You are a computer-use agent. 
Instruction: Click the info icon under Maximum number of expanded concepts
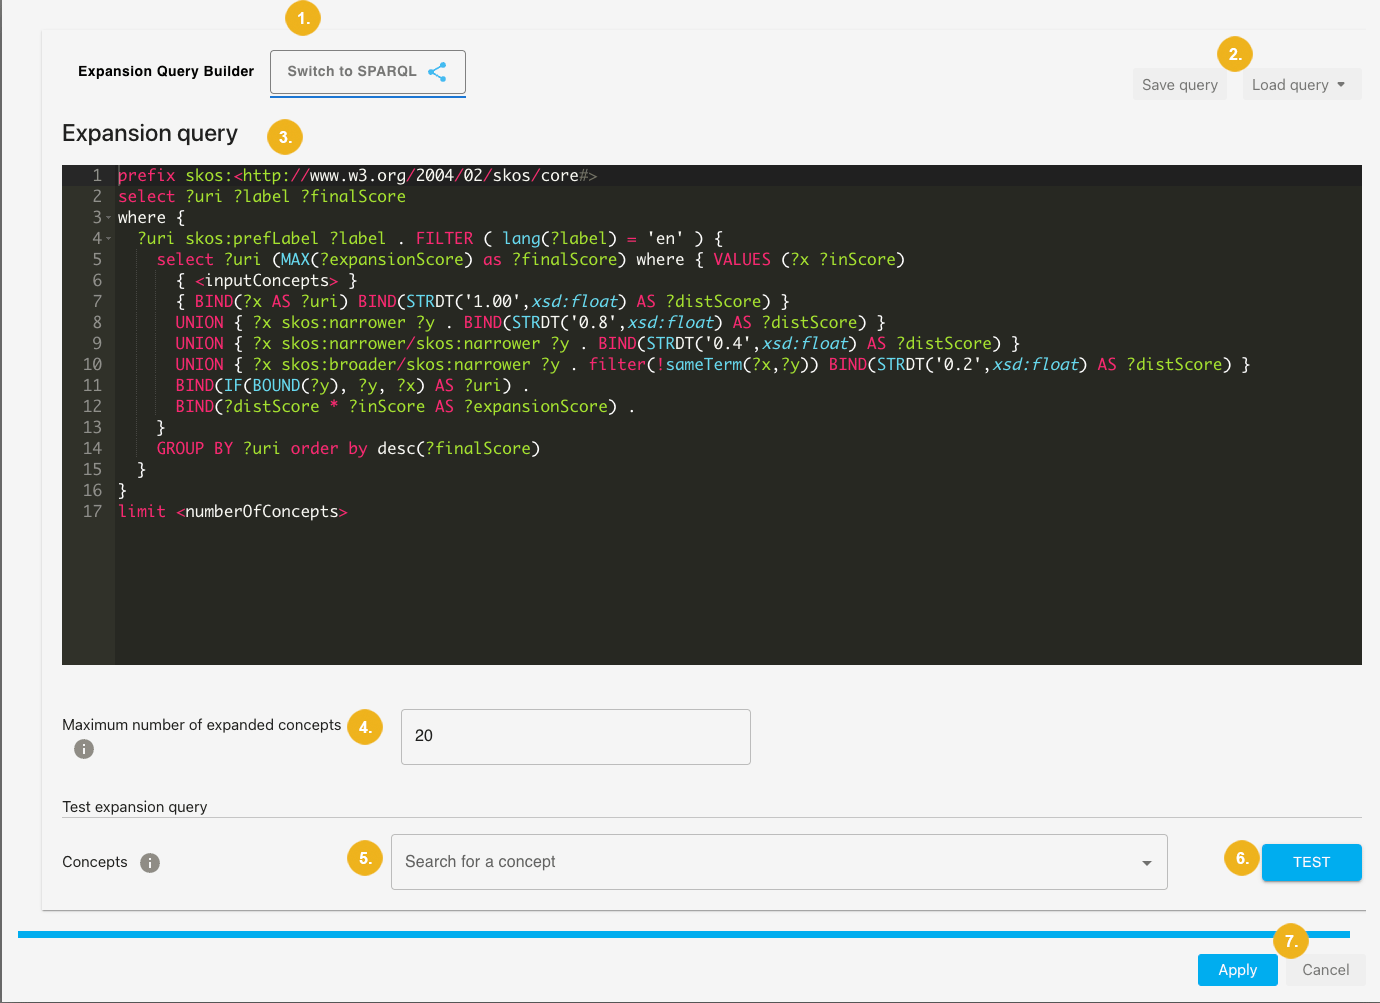(84, 748)
